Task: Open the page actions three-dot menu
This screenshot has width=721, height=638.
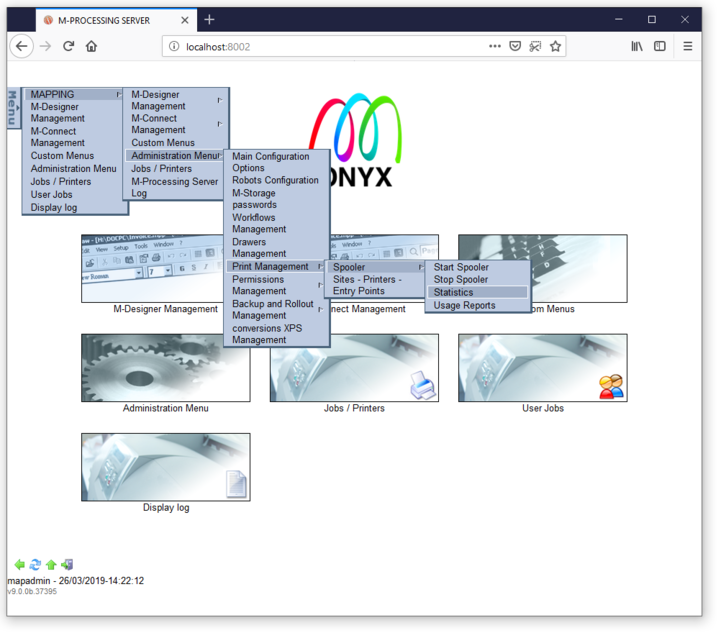Action: tap(495, 46)
